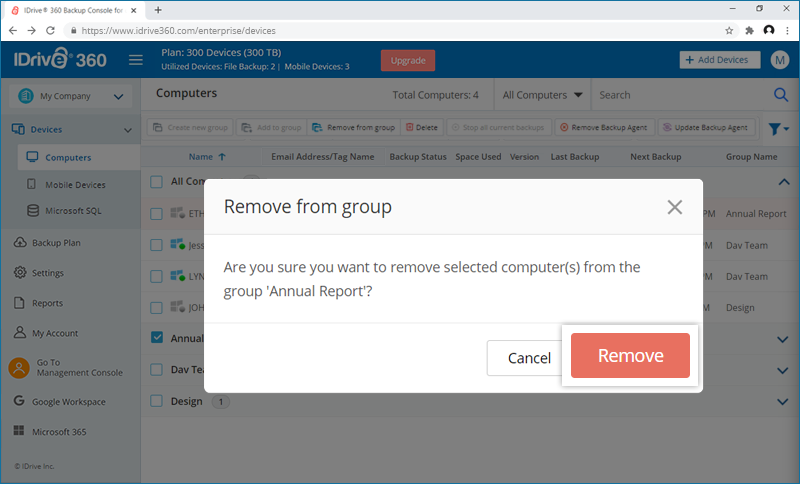Click the Reports document icon
Screen dimensions: 800x484
click(x=19, y=302)
